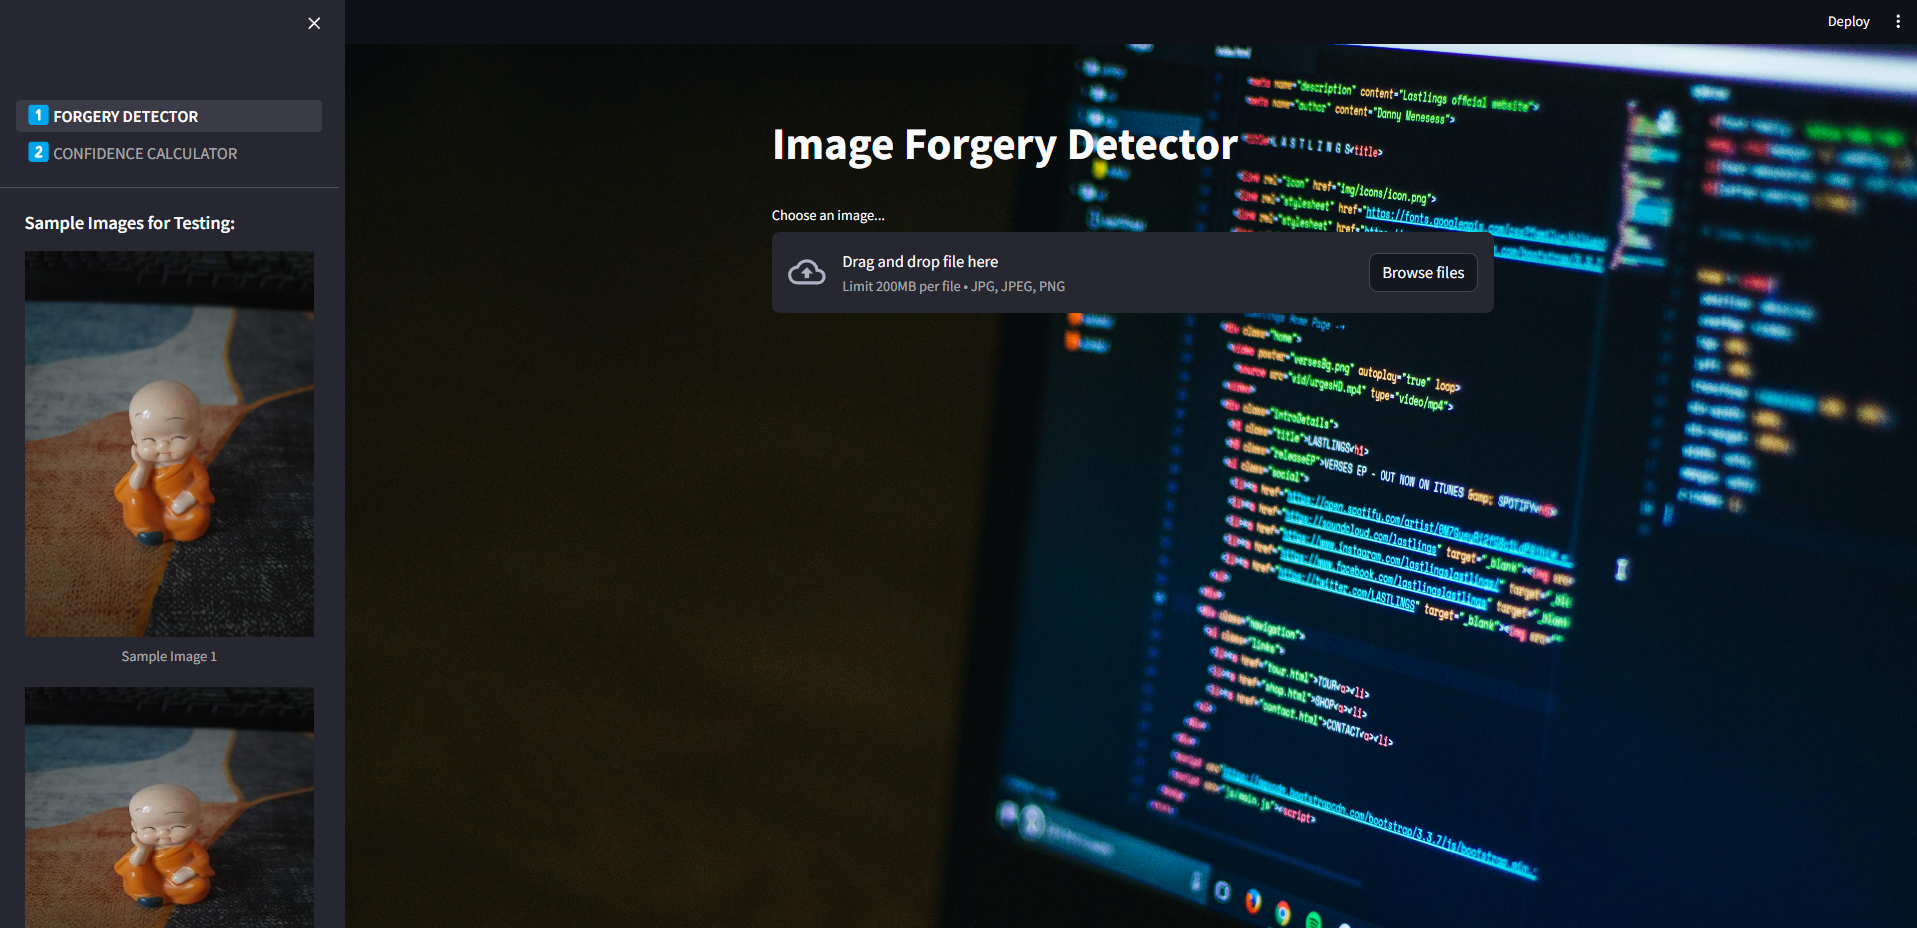Close the sidebar with the X icon
Image resolution: width=1917 pixels, height=928 pixels.
coord(313,23)
